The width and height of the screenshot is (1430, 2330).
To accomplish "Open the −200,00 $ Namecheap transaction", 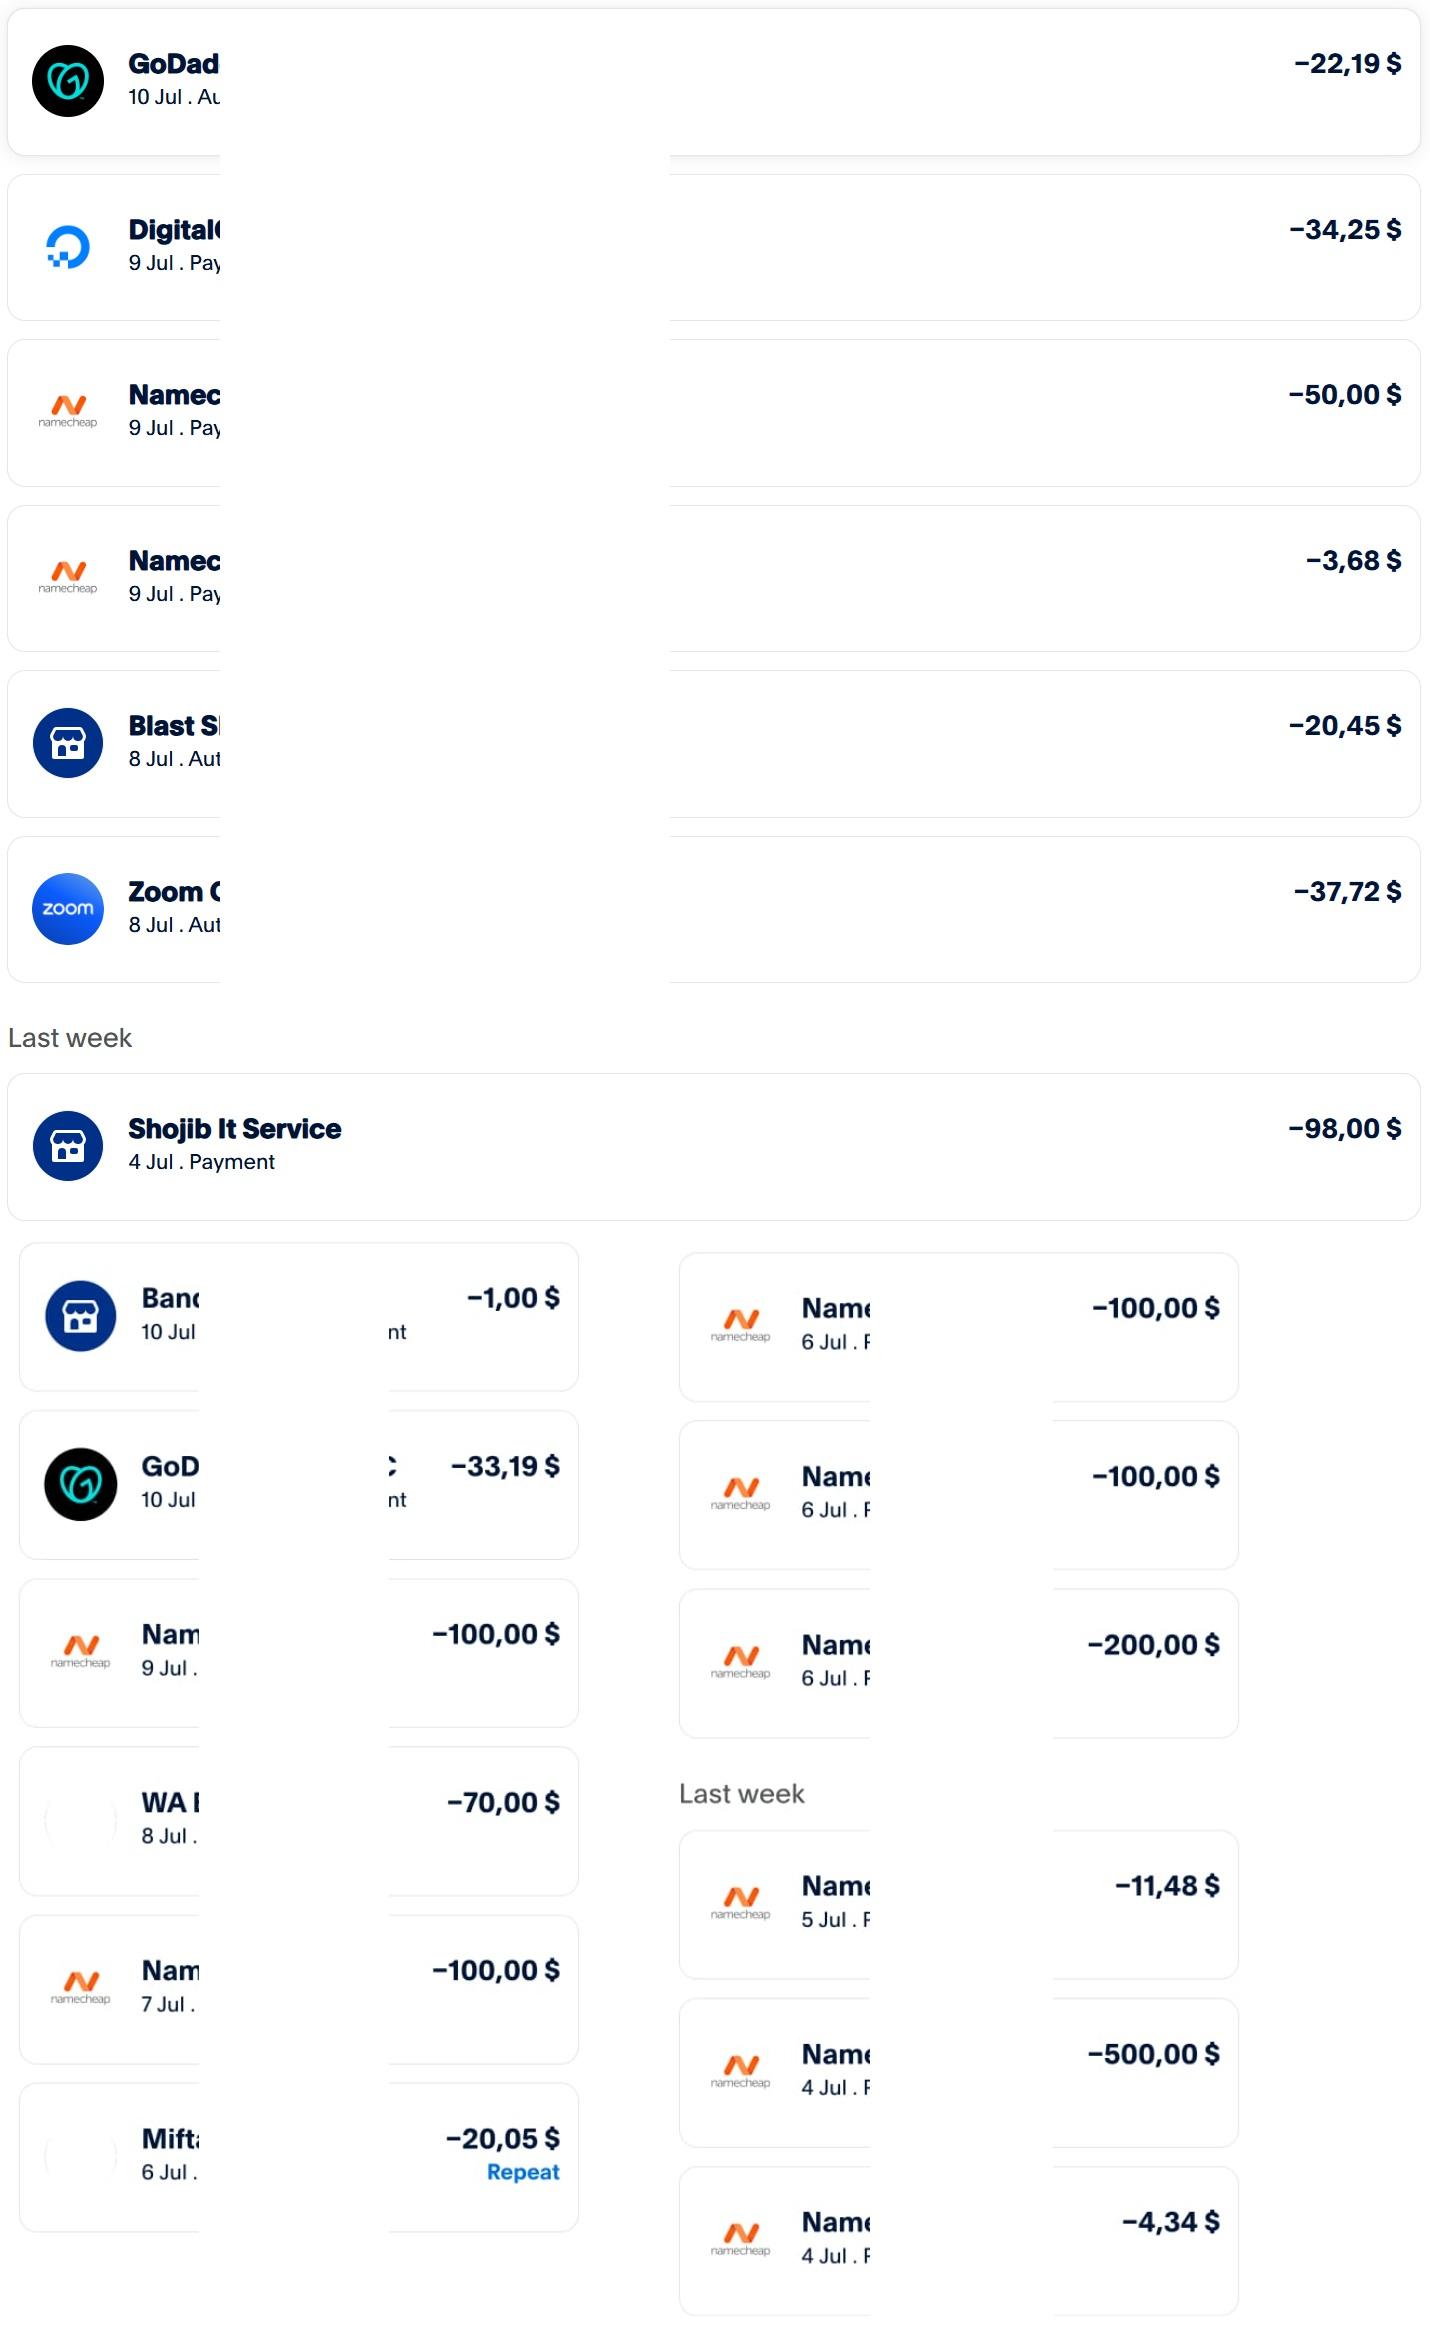I will pyautogui.click(x=959, y=1664).
